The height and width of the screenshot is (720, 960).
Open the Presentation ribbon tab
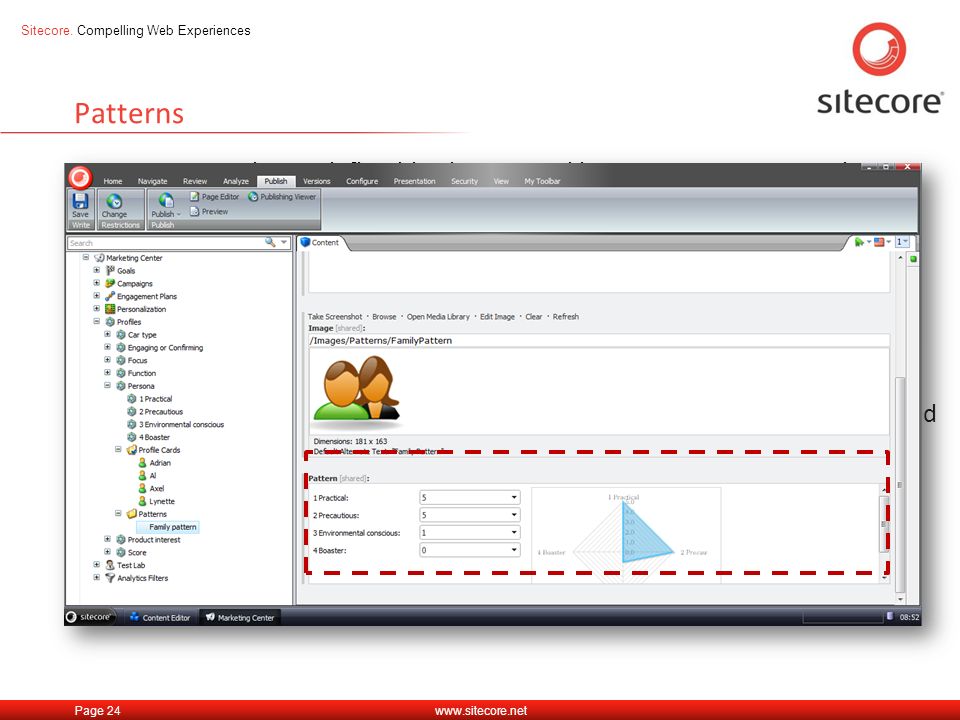pos(414,181)
